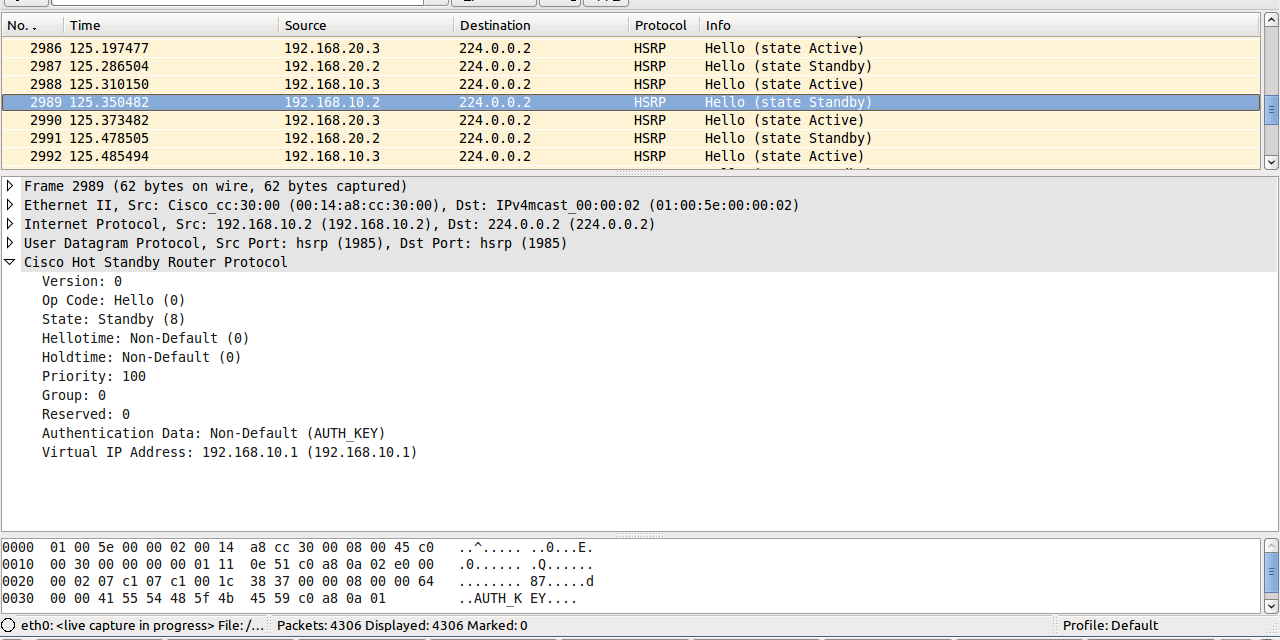The width and height of the screenshot is (1280, 640).
Task: Expand the Frame 2989 tree node
Action: [x=11, y=186]
